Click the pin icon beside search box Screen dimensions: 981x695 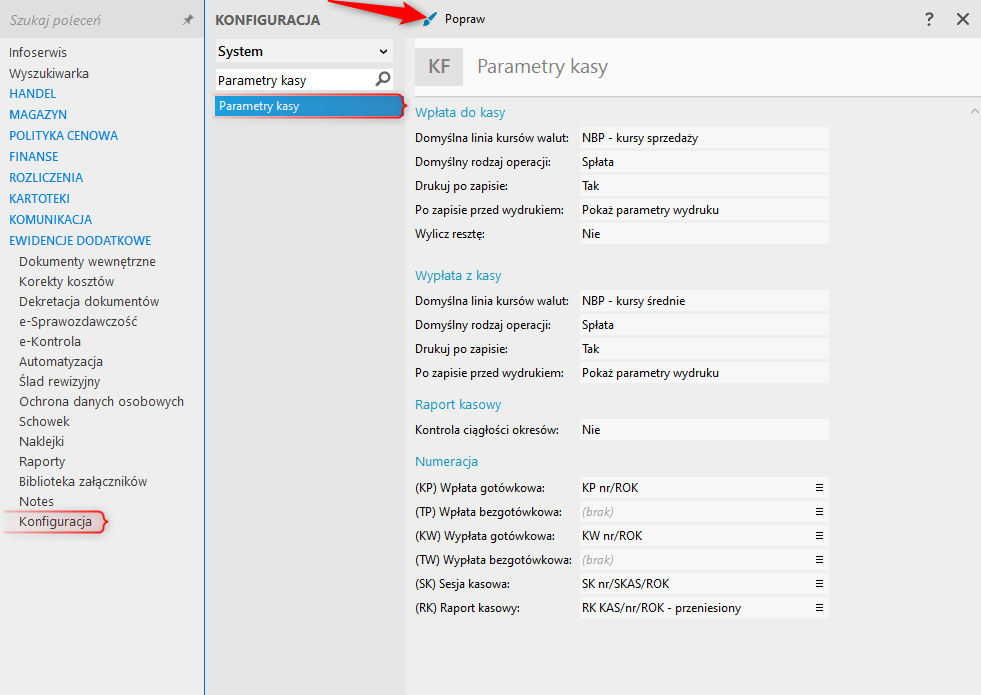coord(188,19)
